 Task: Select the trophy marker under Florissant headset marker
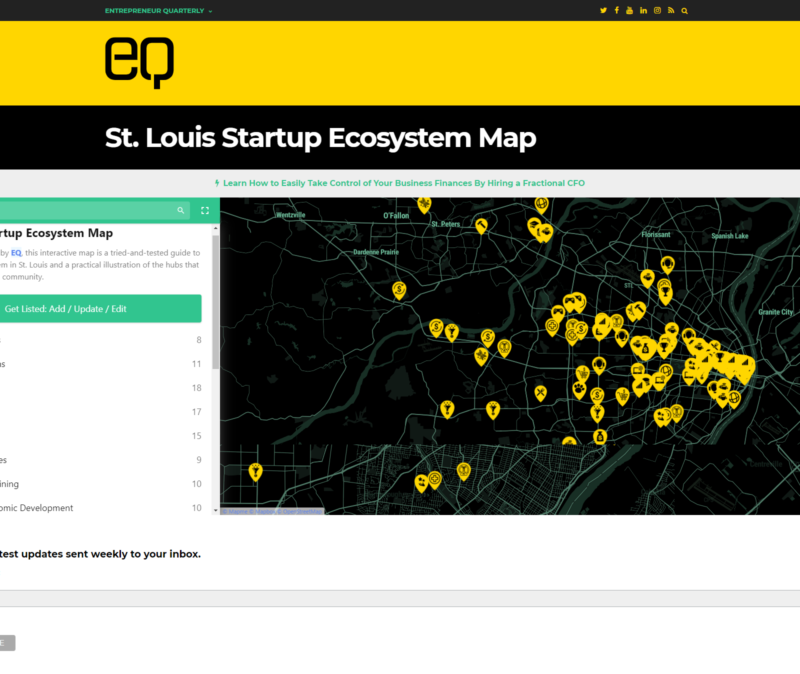[665, 294]
